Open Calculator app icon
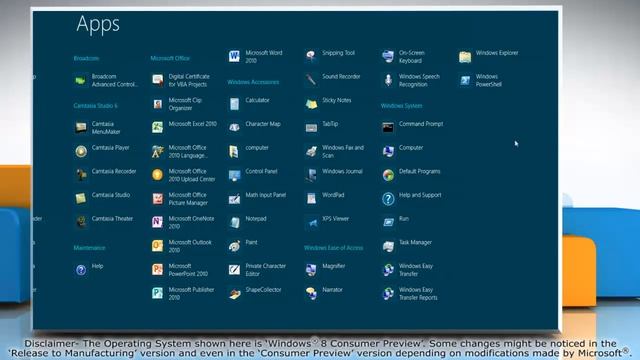 [x=234, y=104]
